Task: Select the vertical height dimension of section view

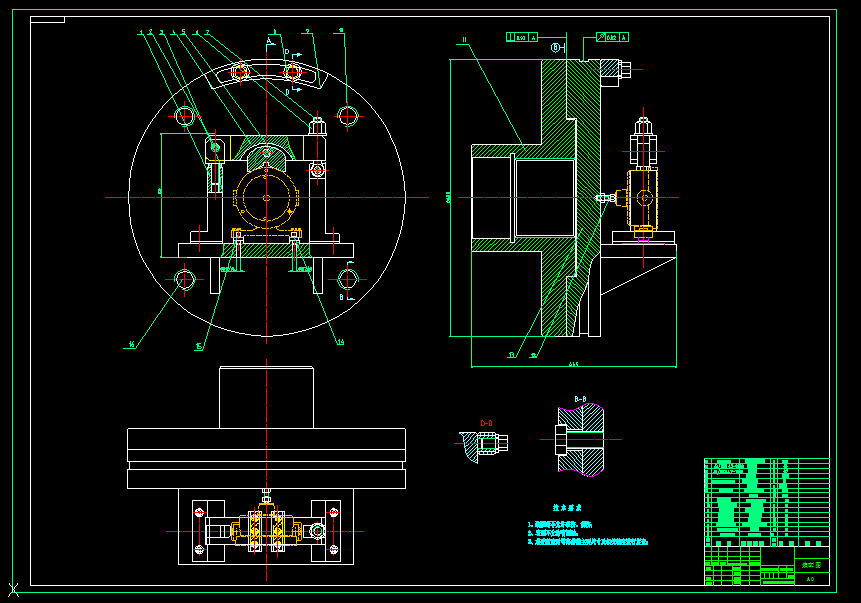Action: 449,198
